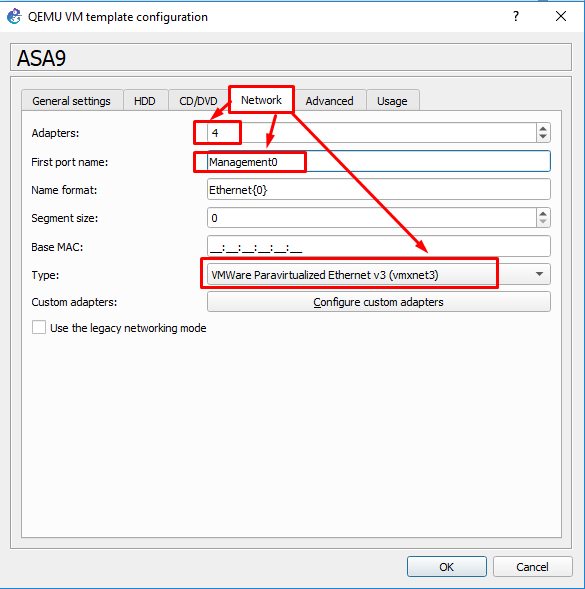Click the 'Type:' label
This screenshot has width=585, height=589.
(x=45, y=275)
